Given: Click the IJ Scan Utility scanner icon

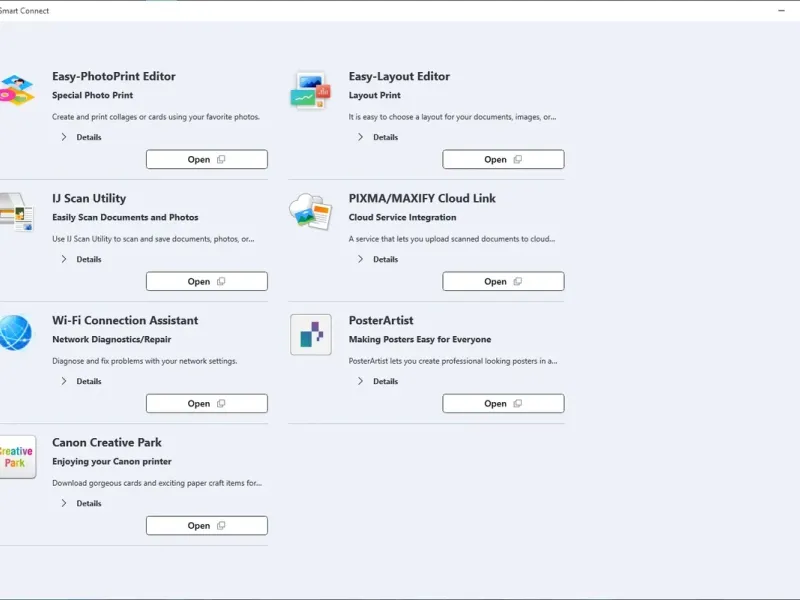Looking at the screenshot, I should [16, 212].
